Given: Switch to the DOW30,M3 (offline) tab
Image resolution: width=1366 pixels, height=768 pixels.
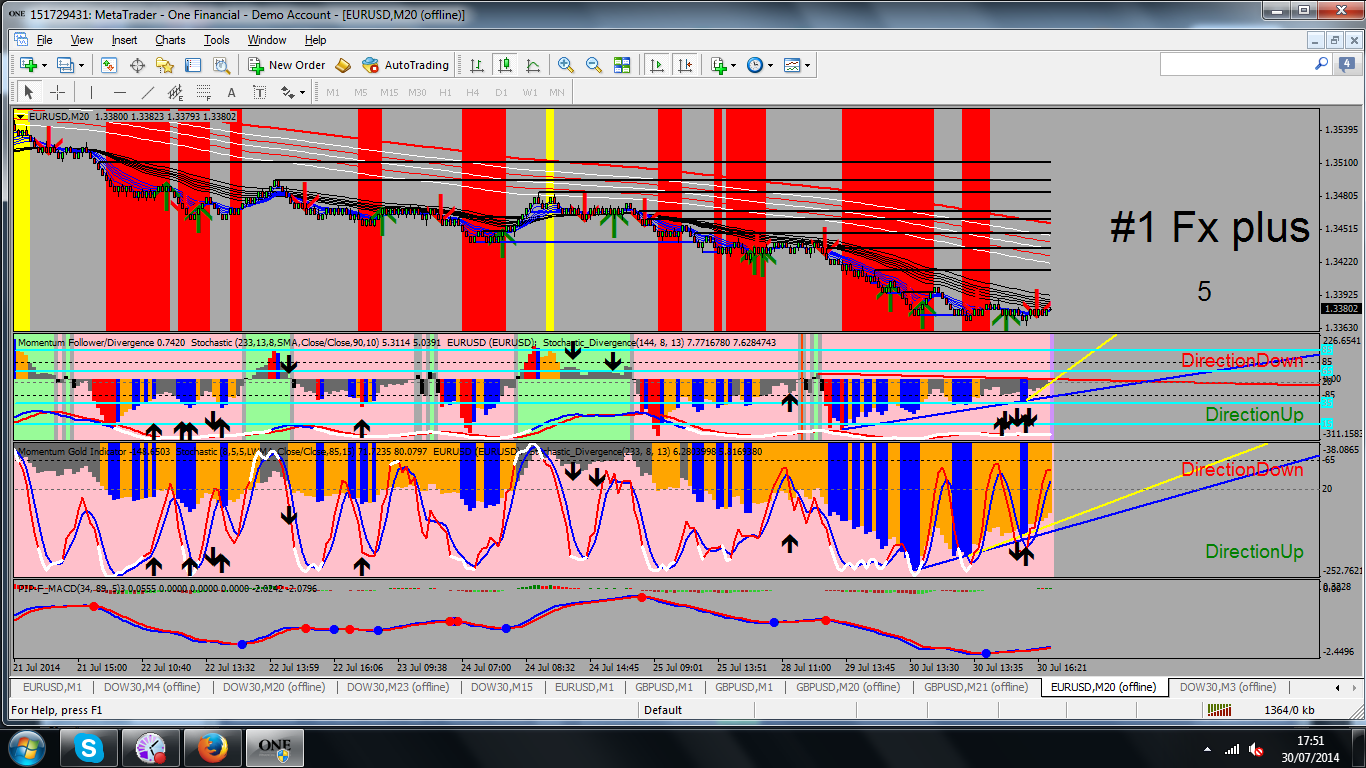Looking at the screenshot, I should [x=1228, y=687].
